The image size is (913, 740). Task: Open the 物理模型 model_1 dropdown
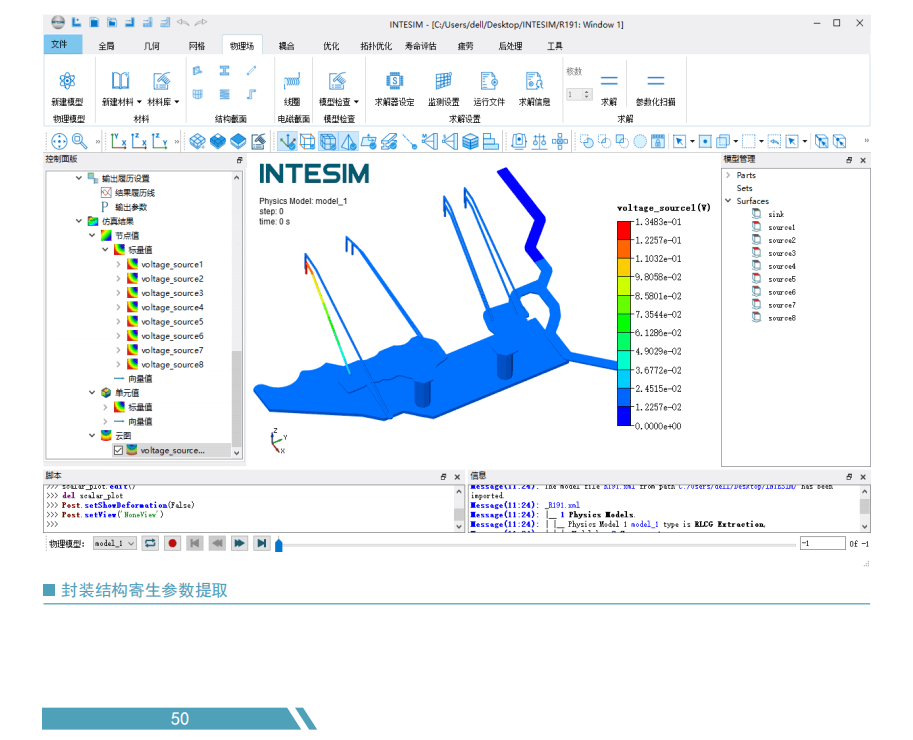coord(114,543)
